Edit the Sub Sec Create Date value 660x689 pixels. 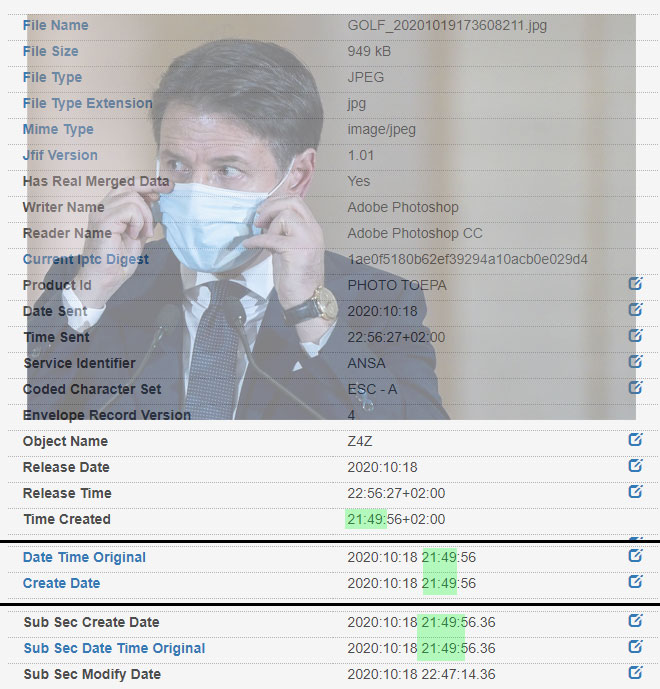pos(635,620)
